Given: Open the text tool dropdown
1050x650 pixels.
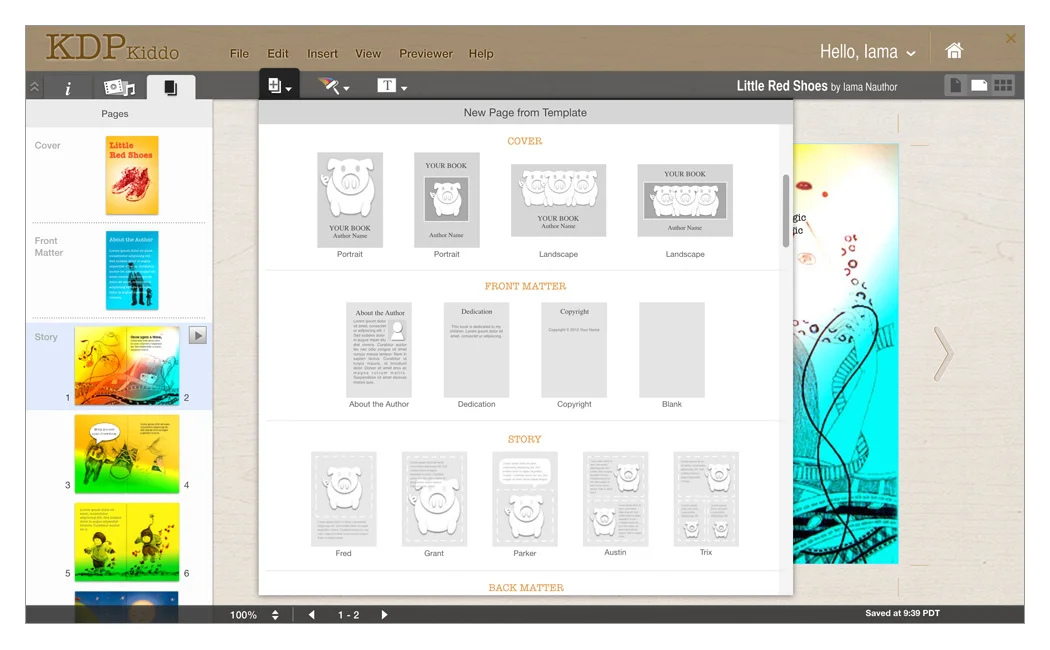Looking at the screenshot, I should click(391, 86).
